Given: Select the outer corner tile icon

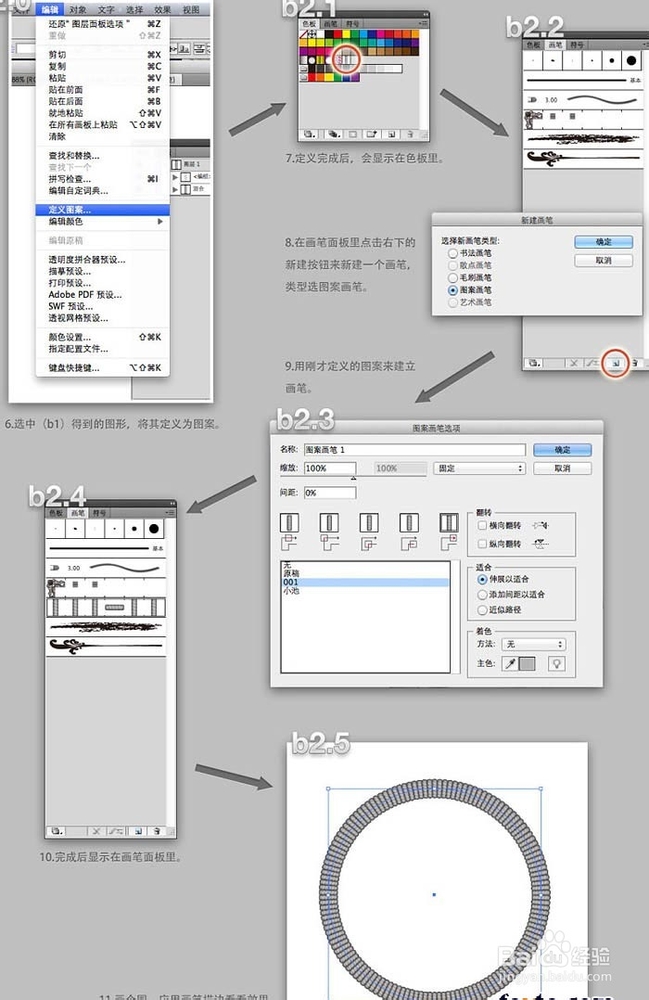Looking at the screenshot, I should tap(329, 523).
